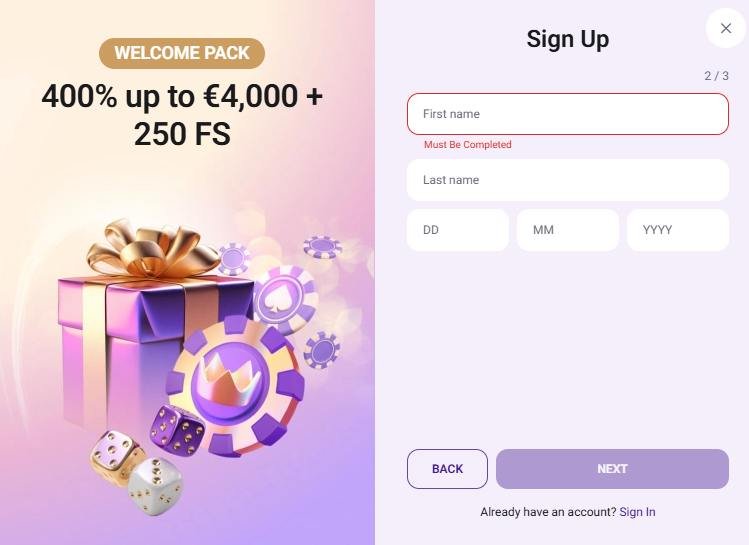Click the golden pink dice
This screenshot has height=545, width=749.
pyautogui.click(x=116, y=457)
